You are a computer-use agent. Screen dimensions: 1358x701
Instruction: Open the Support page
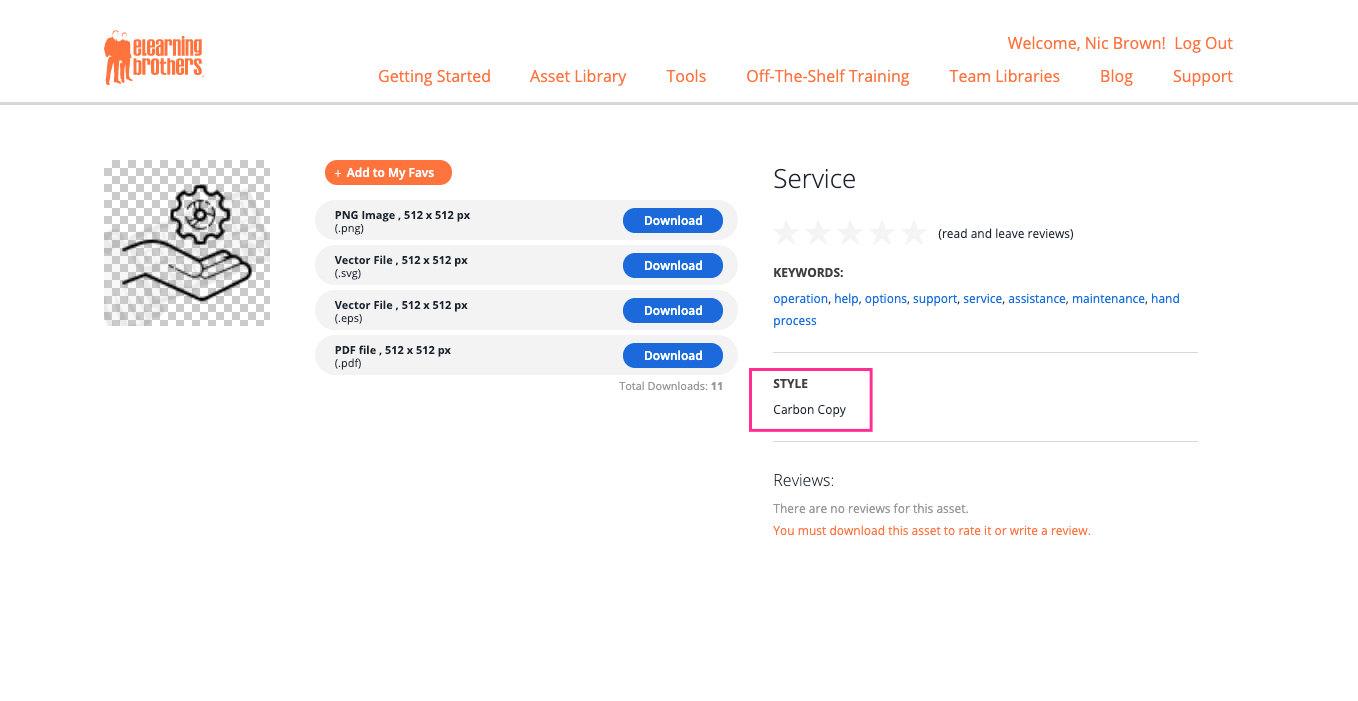point(1202,76)
